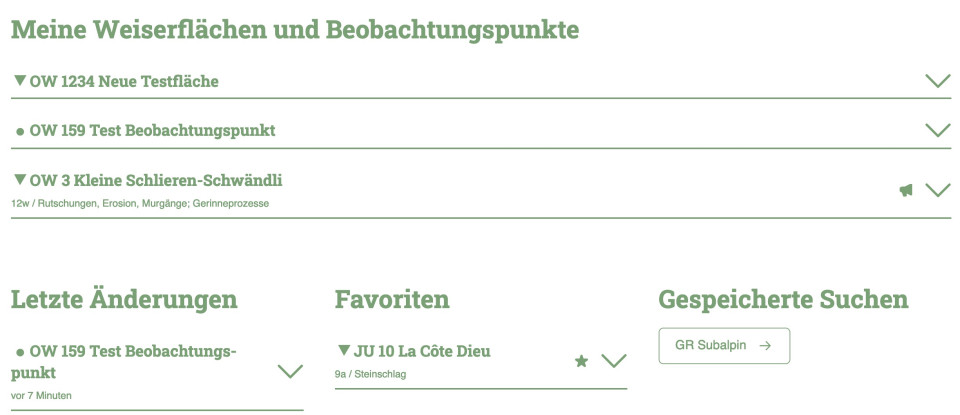Open OW 3 Kleine Schlieren-Schwändli title
This screenshot has height=415, width=960.
point(156,180)
